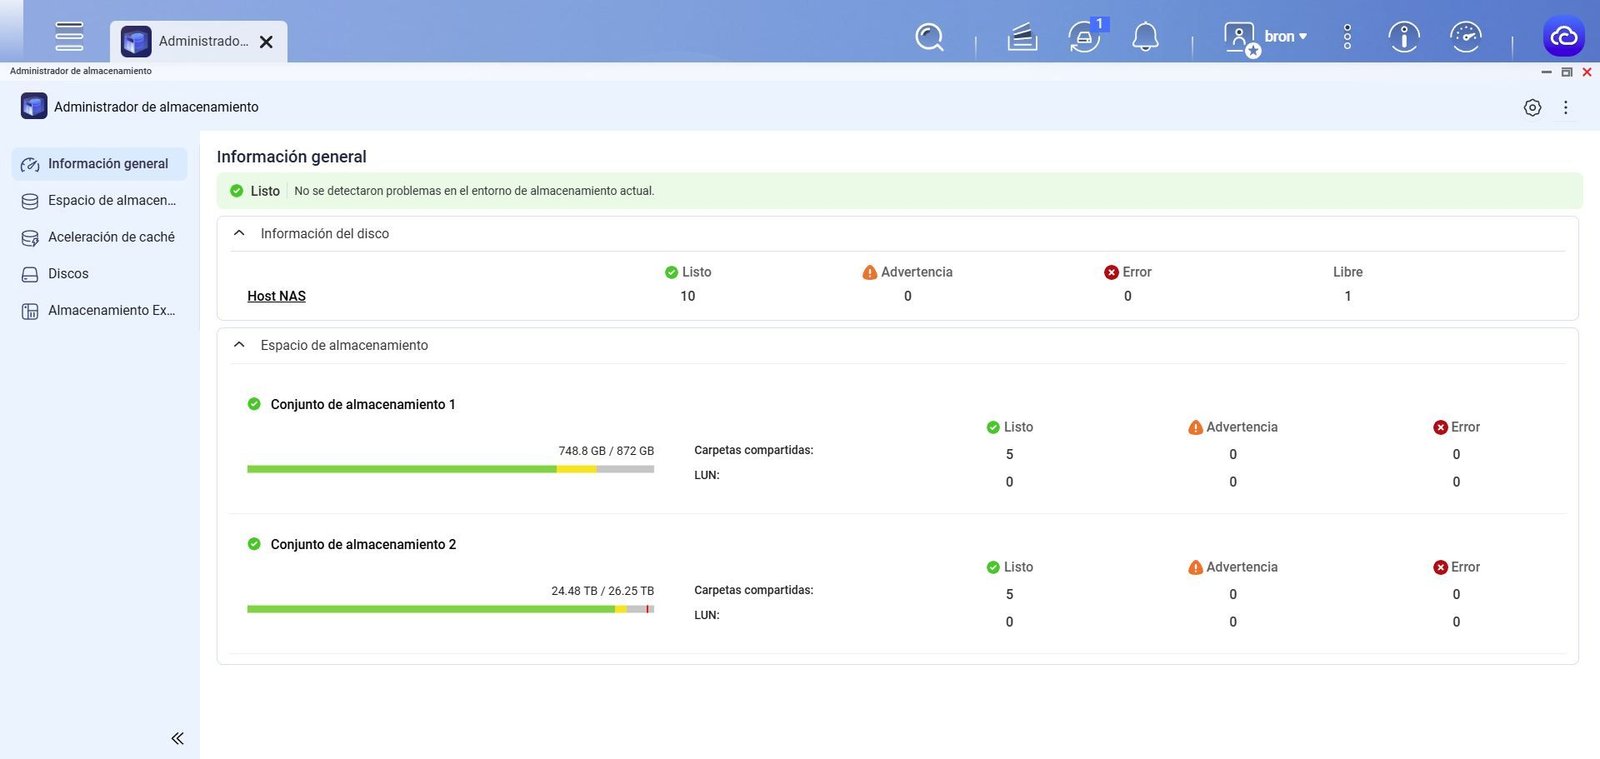Click LUN label in Conjunto 2
This screenshot has width=1600, height=759.
[707, 615]
